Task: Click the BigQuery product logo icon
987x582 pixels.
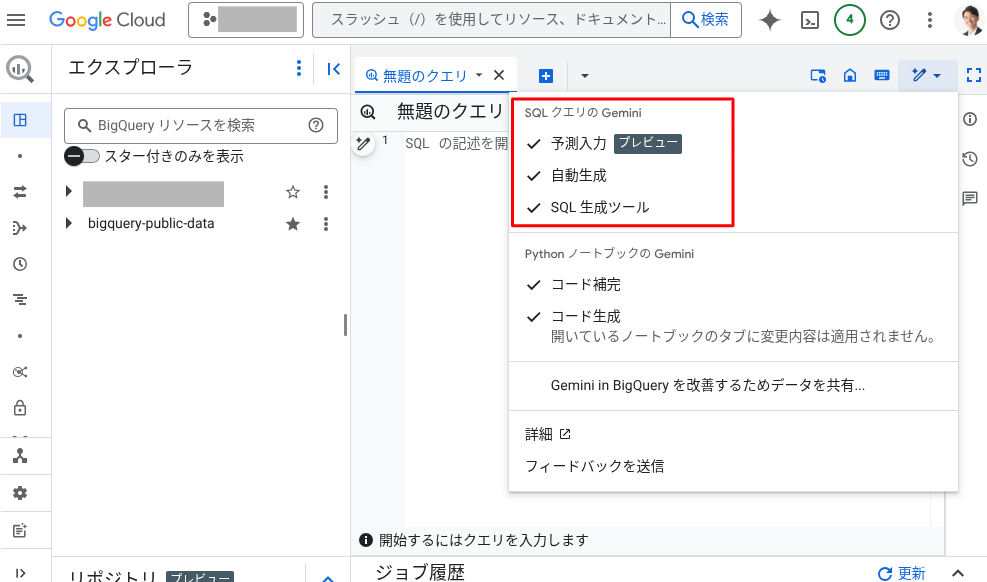Action: click(20, 69)
